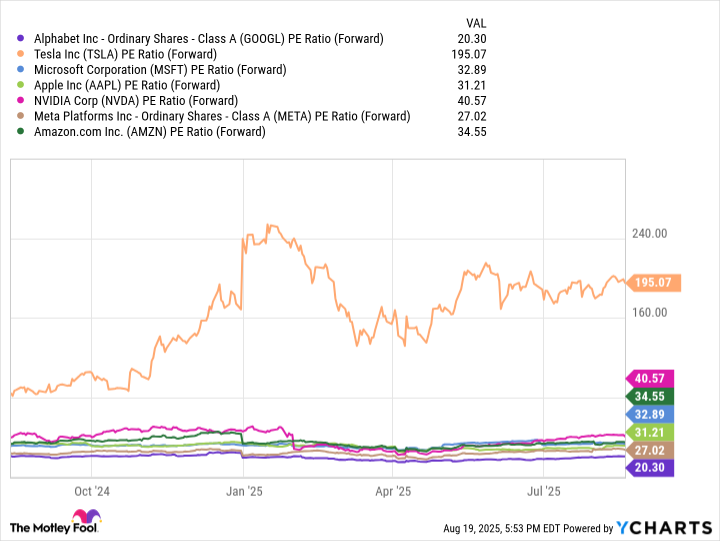Screen dimensions: 720x541
Task: Click the 31.21 value in the legend table
Action: pos(472,85)
